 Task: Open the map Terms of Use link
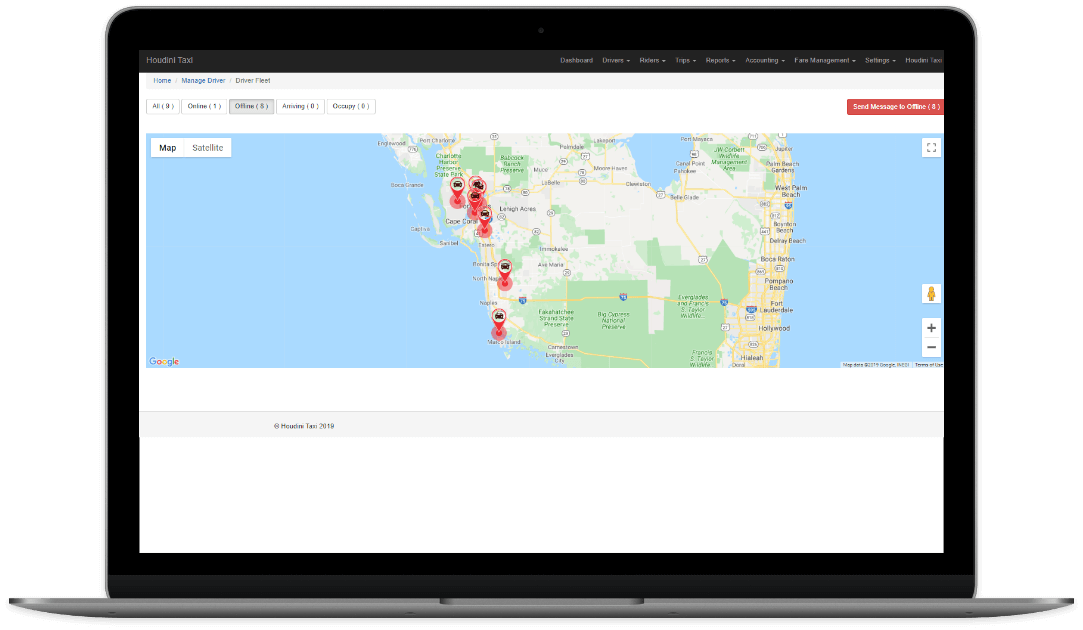tap(928, 365)
